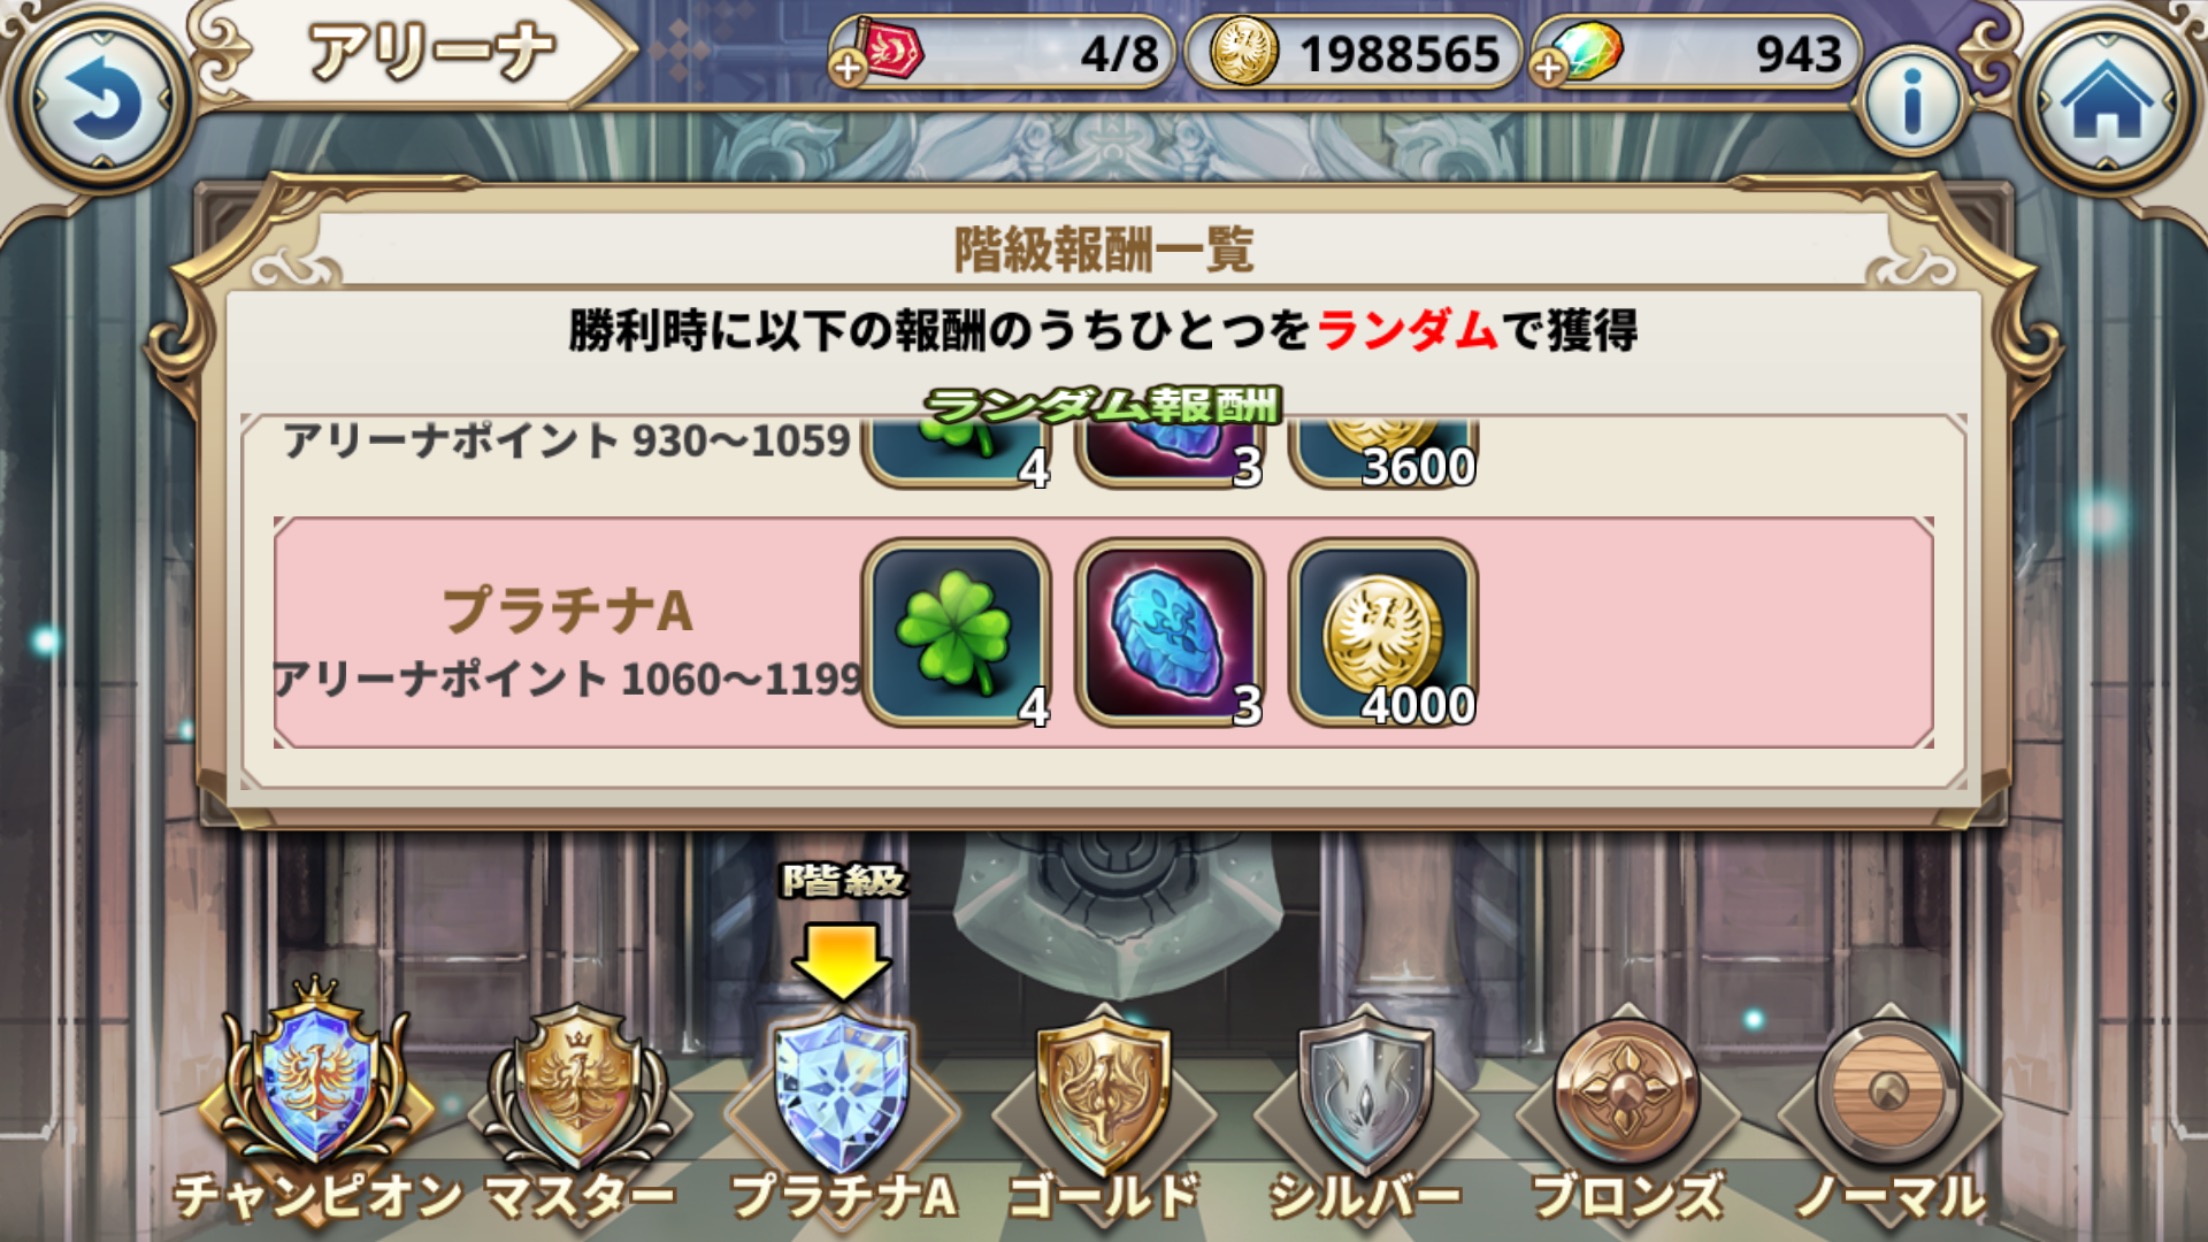The width and height of the screenshot is (2208, 1242).
Task: Tap the yellow 階級 arrow indicator
Action: pyautogui.click(x=842, y=960)
